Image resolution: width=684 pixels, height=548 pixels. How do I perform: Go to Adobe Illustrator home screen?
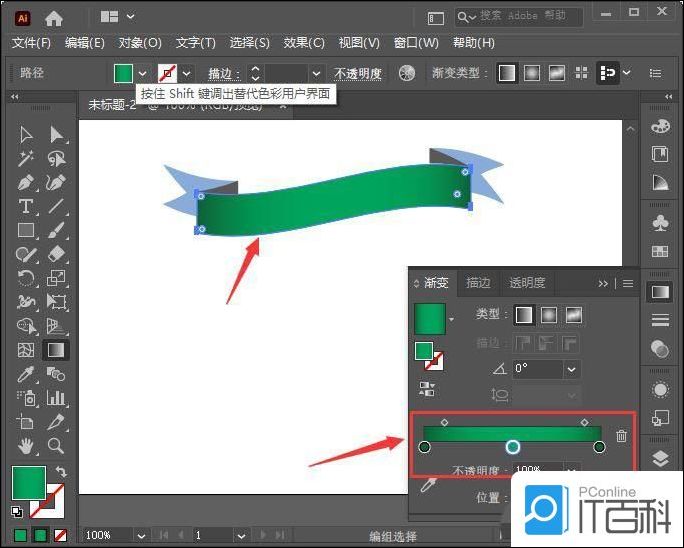(54, 18)
